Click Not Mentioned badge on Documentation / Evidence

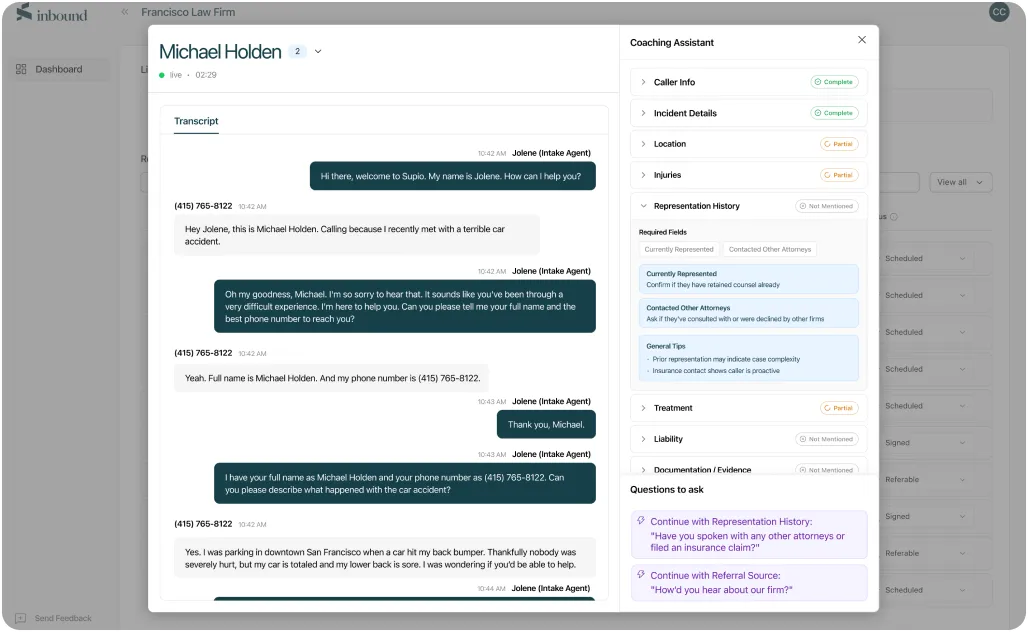click(x=826, y=469)
